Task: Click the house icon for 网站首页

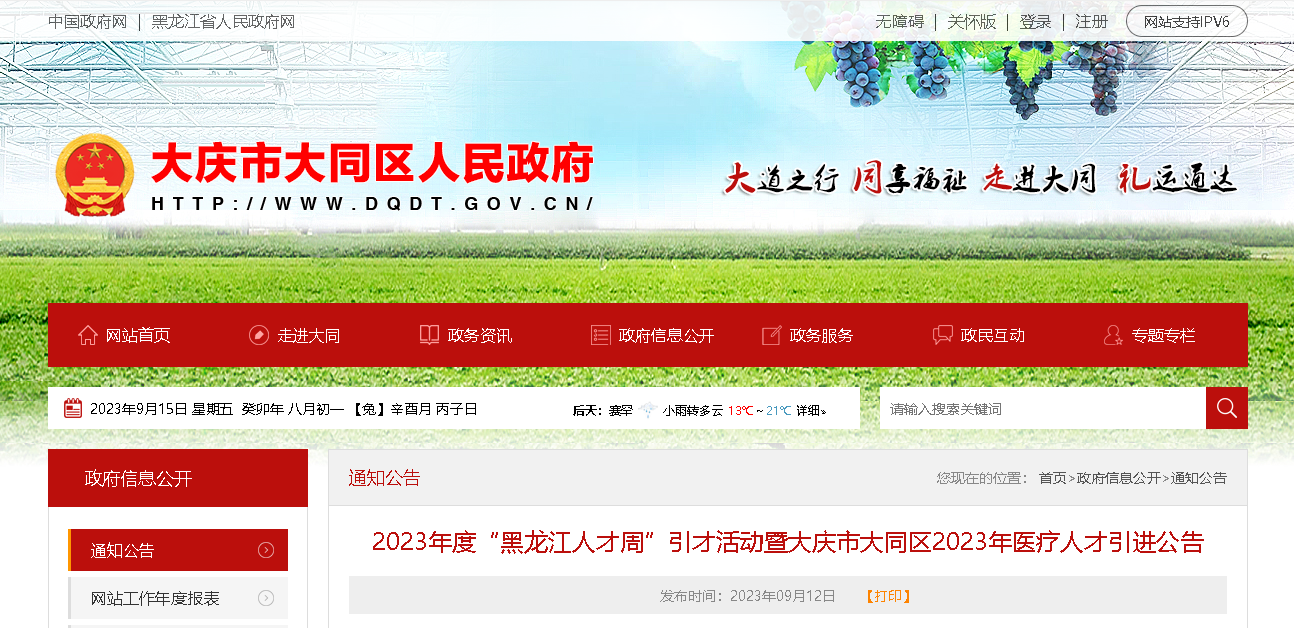Action: pyautogui.click(x=88, y=336)
